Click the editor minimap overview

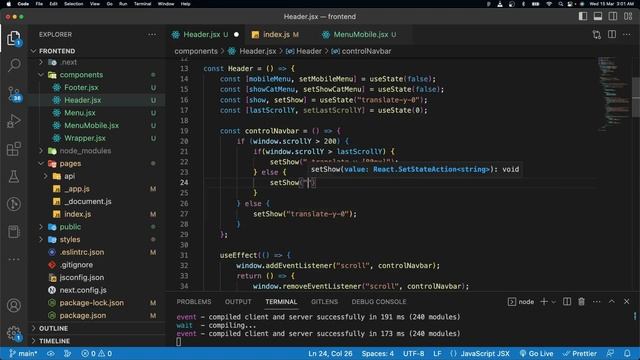tap(614, 94)
